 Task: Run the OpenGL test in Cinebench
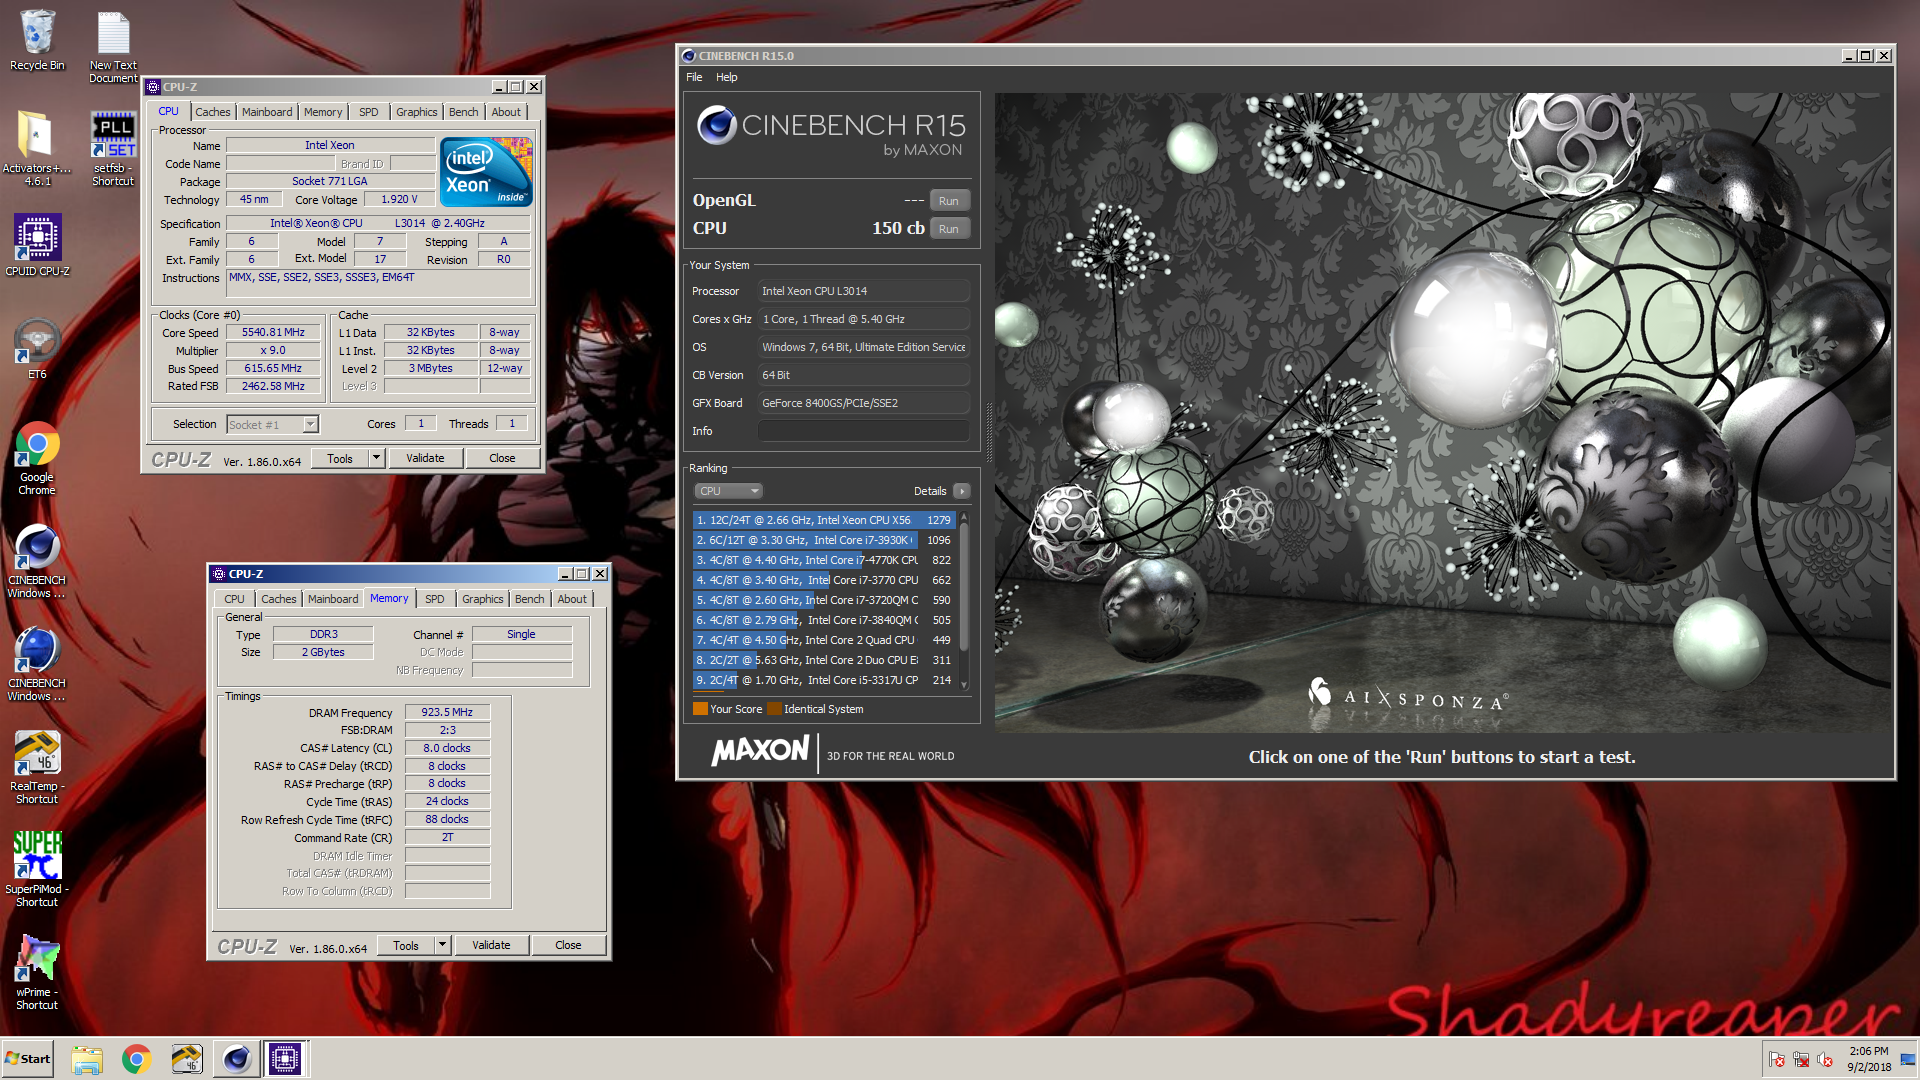pyautogui.click(x=949, y=201)
